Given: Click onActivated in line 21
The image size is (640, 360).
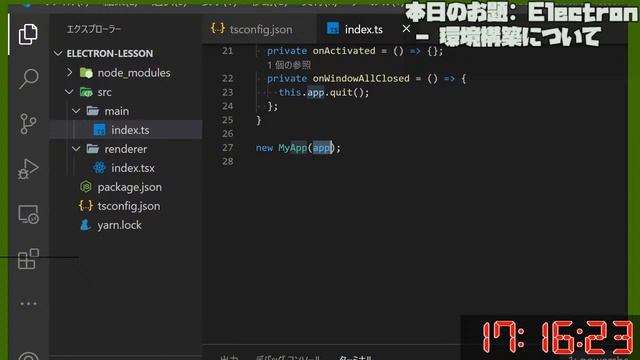Looking at the screenshot, I should (344, 51).
